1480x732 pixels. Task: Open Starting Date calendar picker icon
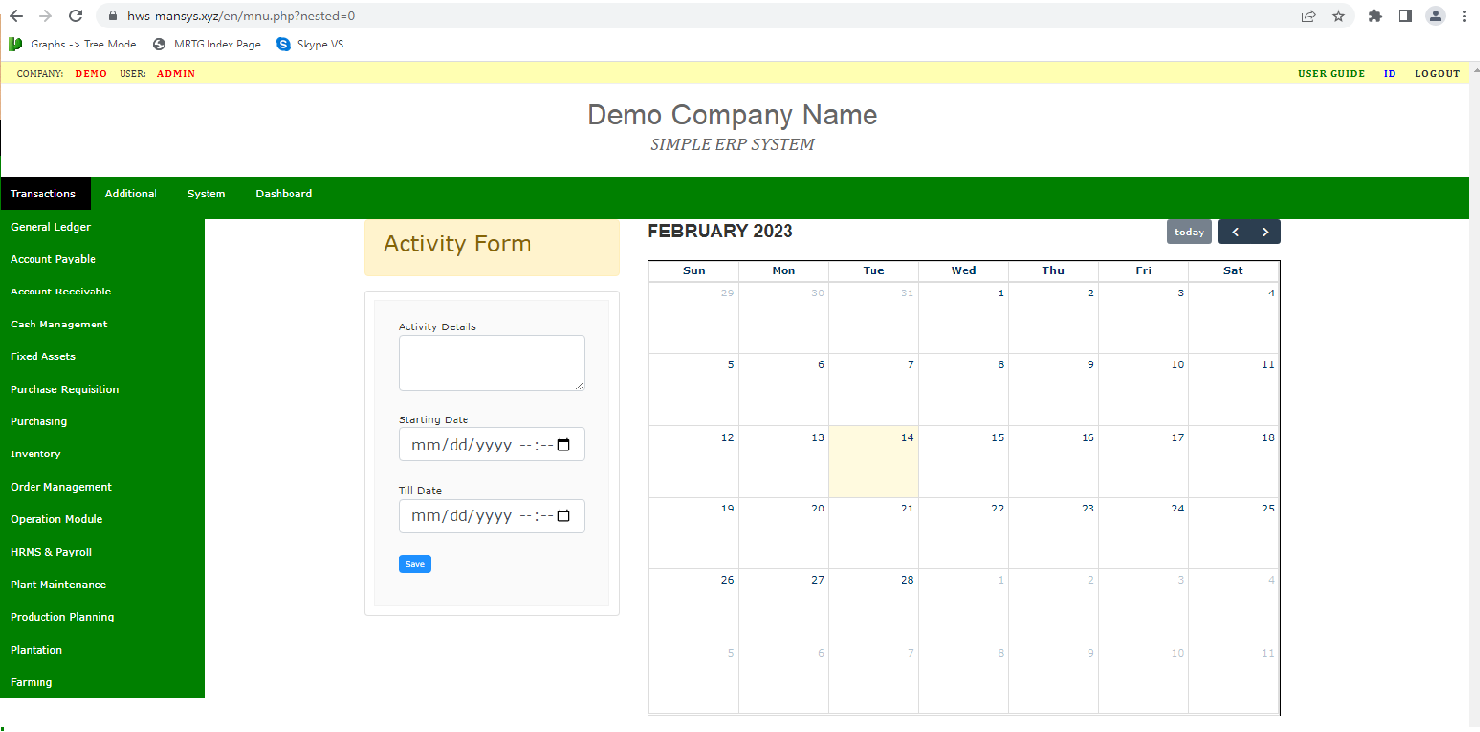pyautogui.click(x=563, y=445)
